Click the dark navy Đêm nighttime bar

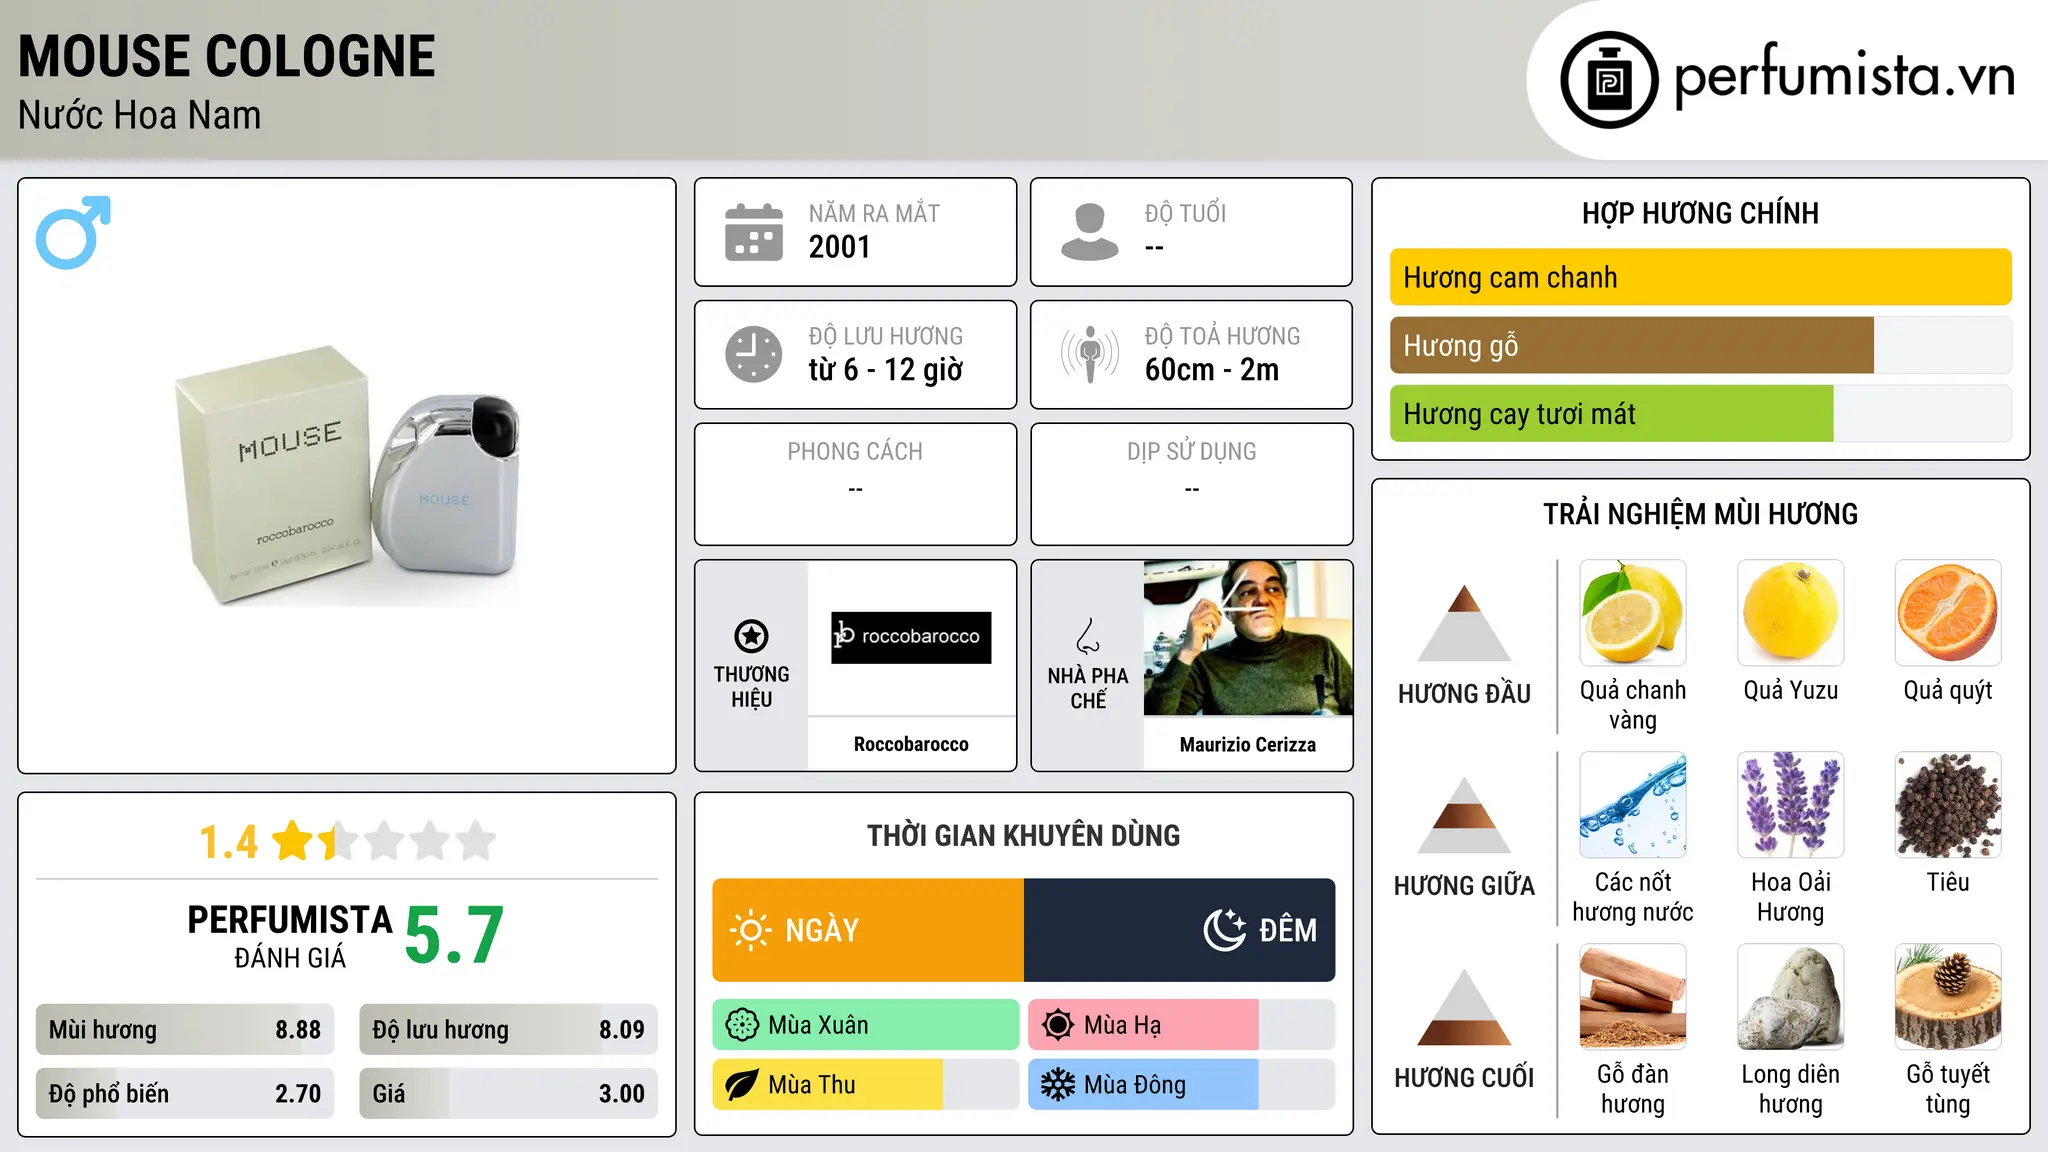(x=1180, y=930)
